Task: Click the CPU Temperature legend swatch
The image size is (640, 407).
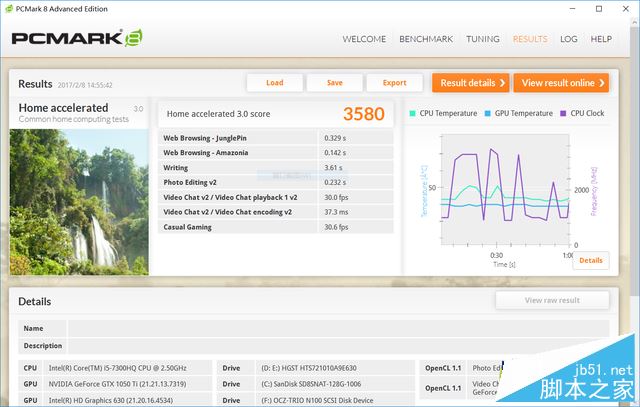Action: coord(412,113)
